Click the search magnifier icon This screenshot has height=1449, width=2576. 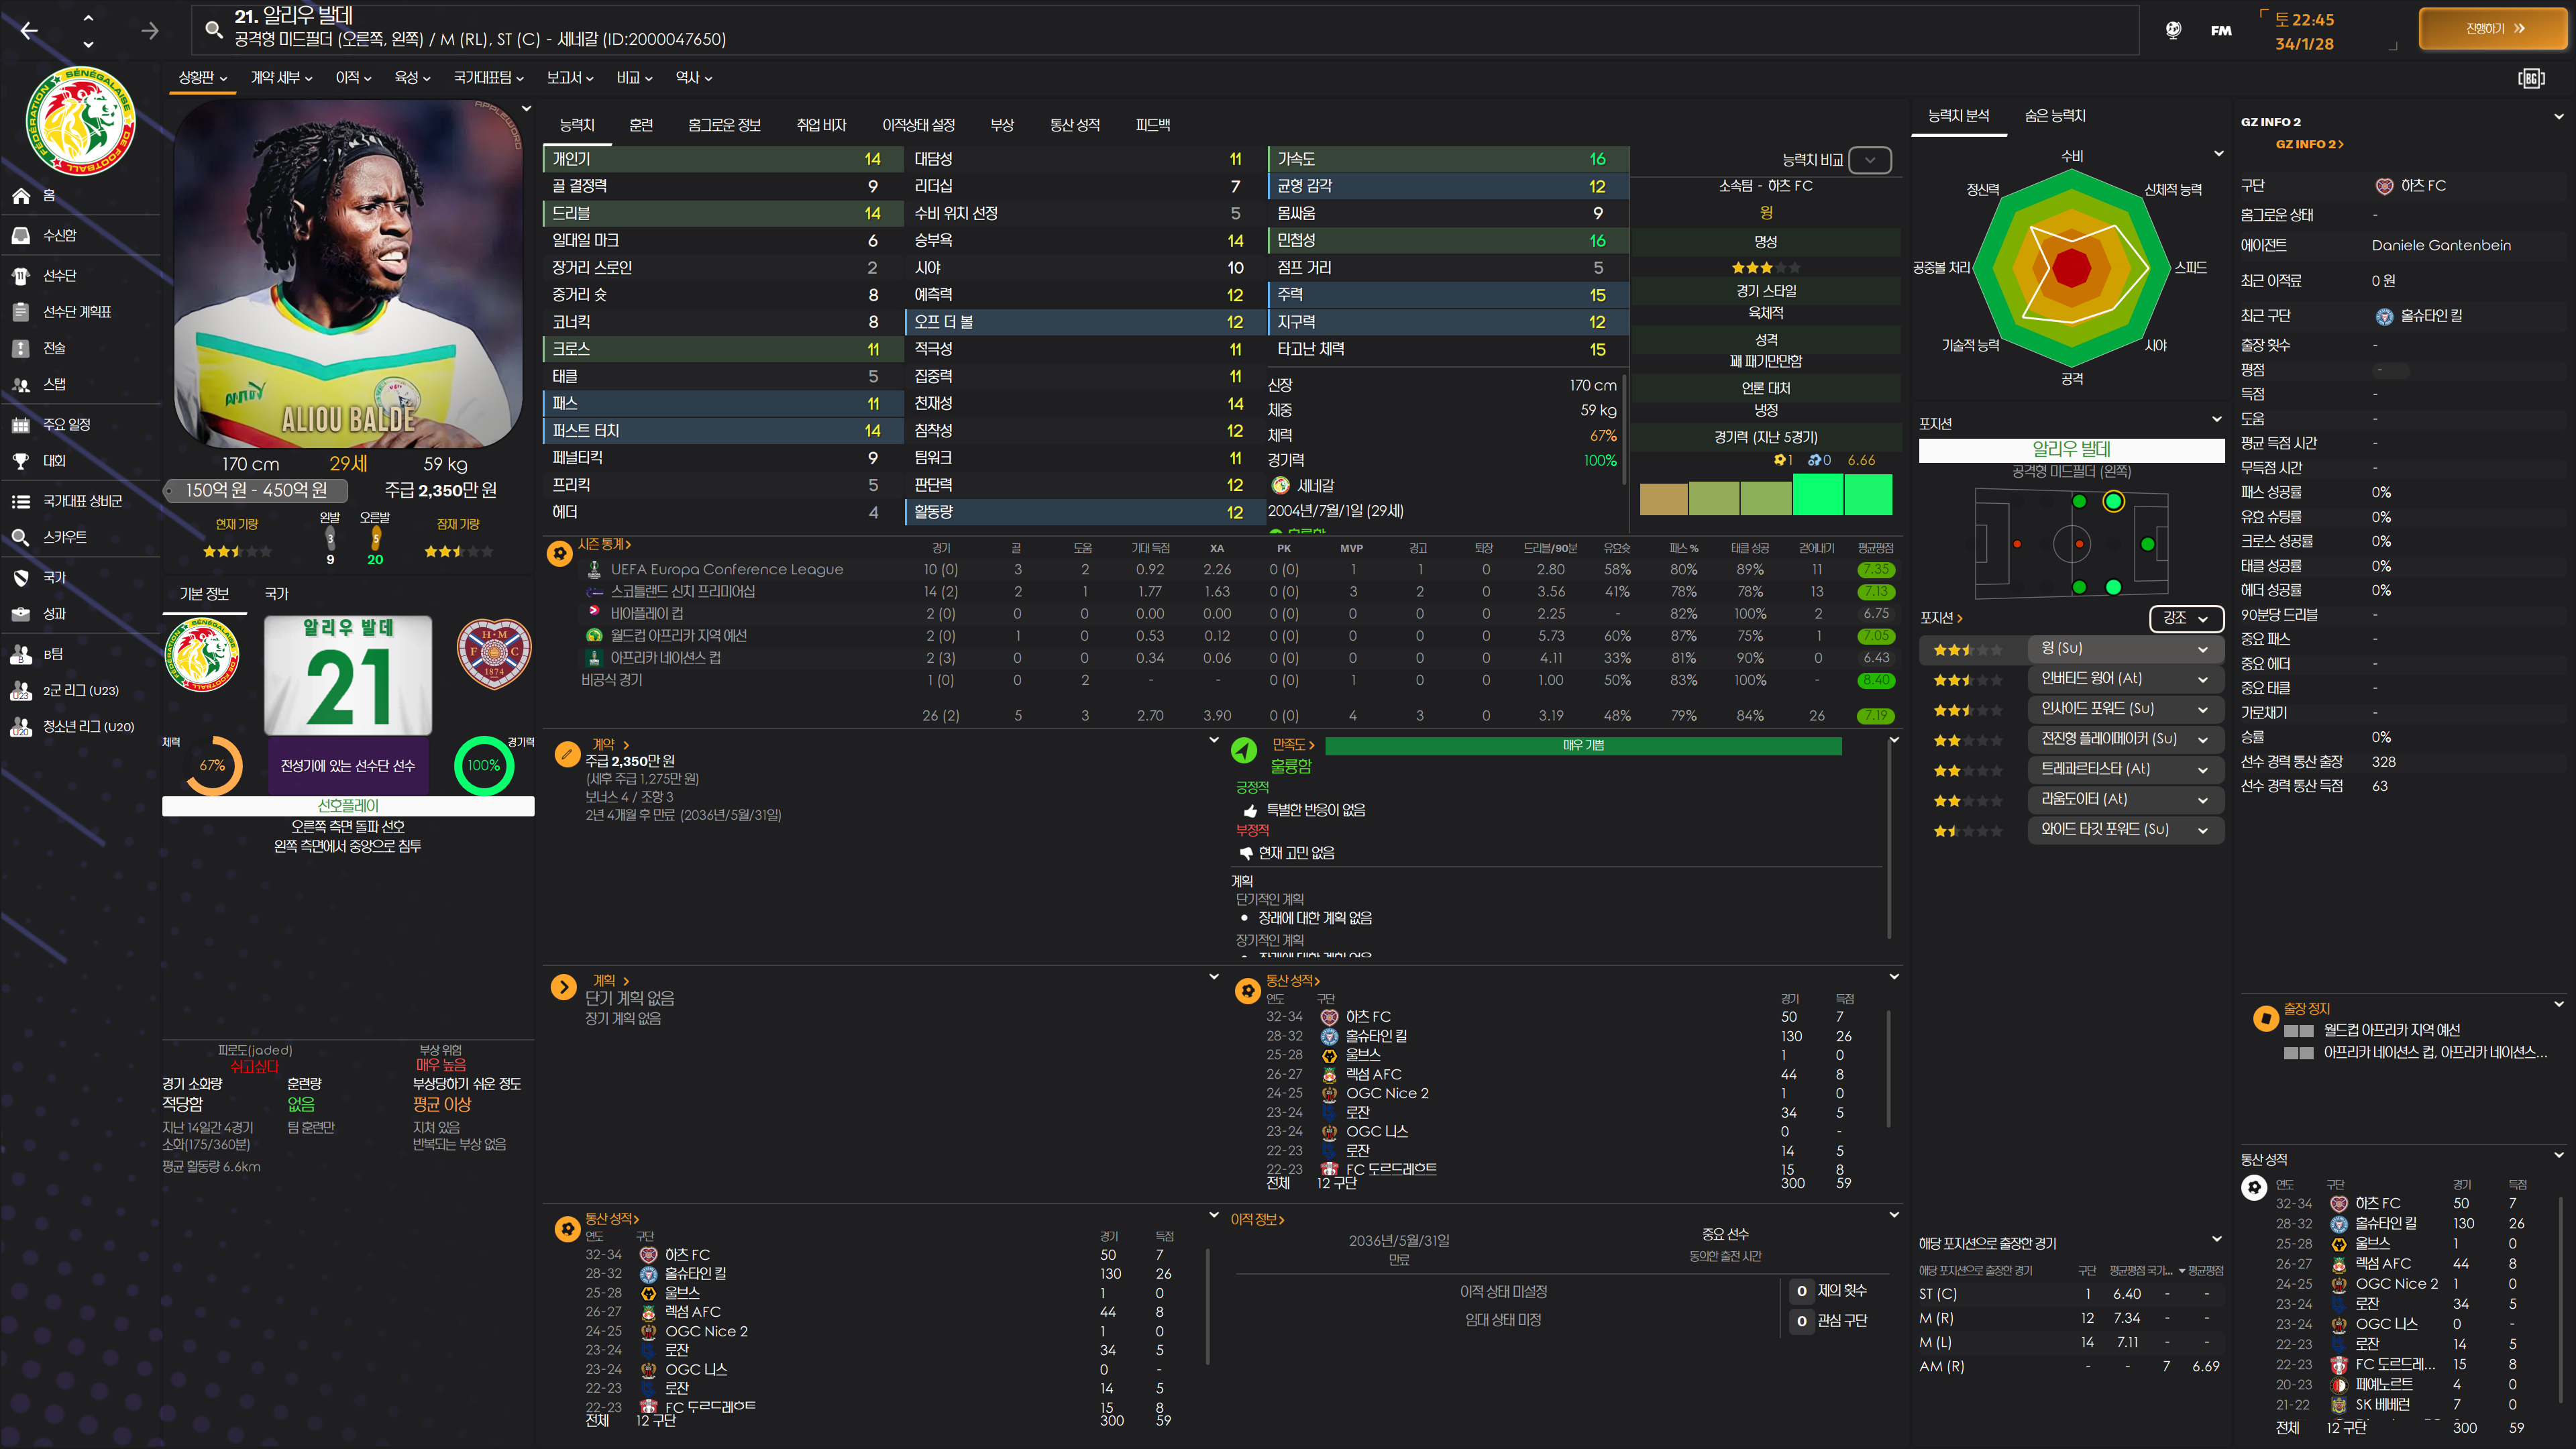pyautogui.click(x=213, y=30)
